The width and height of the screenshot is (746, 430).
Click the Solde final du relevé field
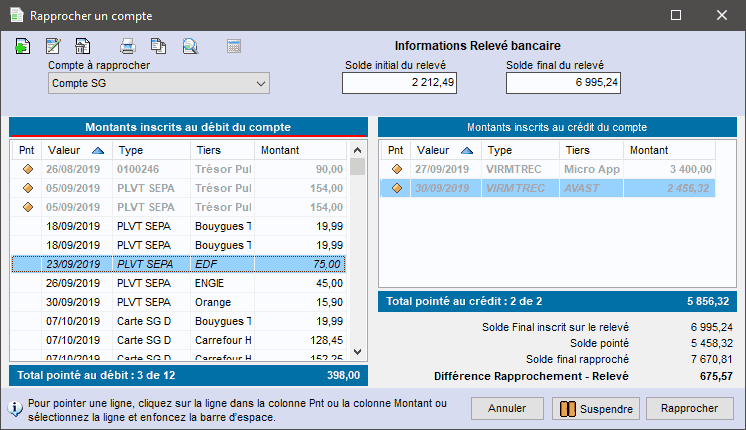point(563,84)
